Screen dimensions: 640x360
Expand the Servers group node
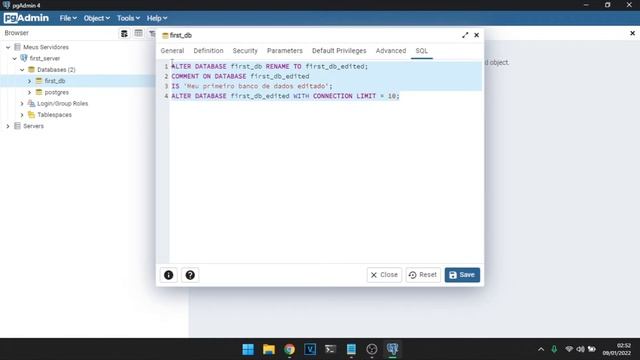8,126
